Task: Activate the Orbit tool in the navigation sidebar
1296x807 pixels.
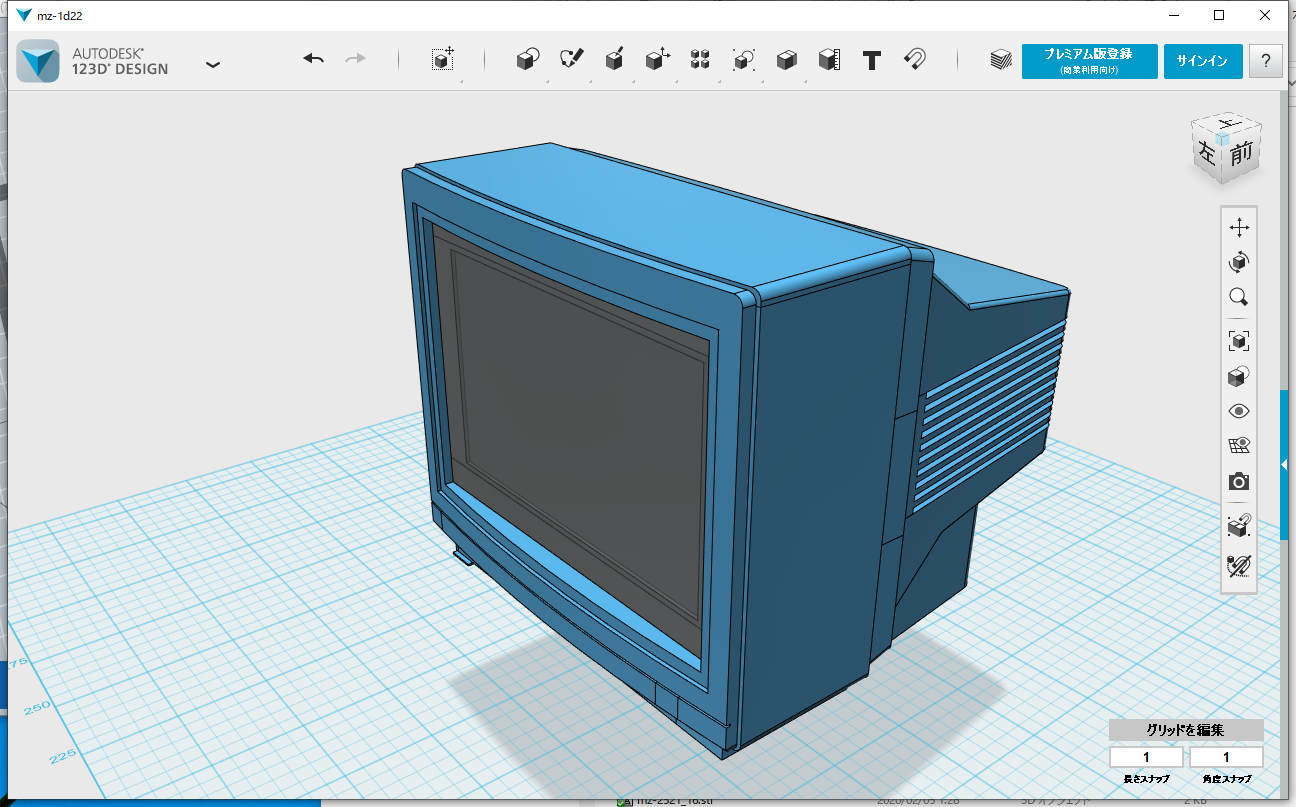Action: [1238, 262]
